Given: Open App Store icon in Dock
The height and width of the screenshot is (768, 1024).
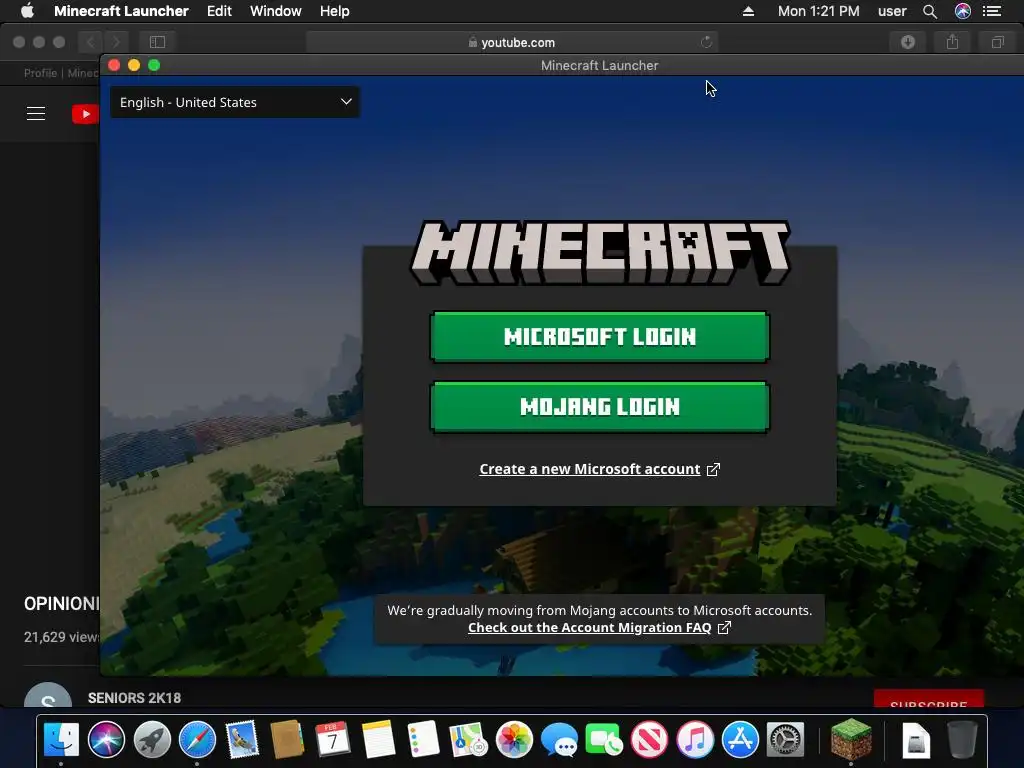Looking at the screenshot, I should 740,740.
